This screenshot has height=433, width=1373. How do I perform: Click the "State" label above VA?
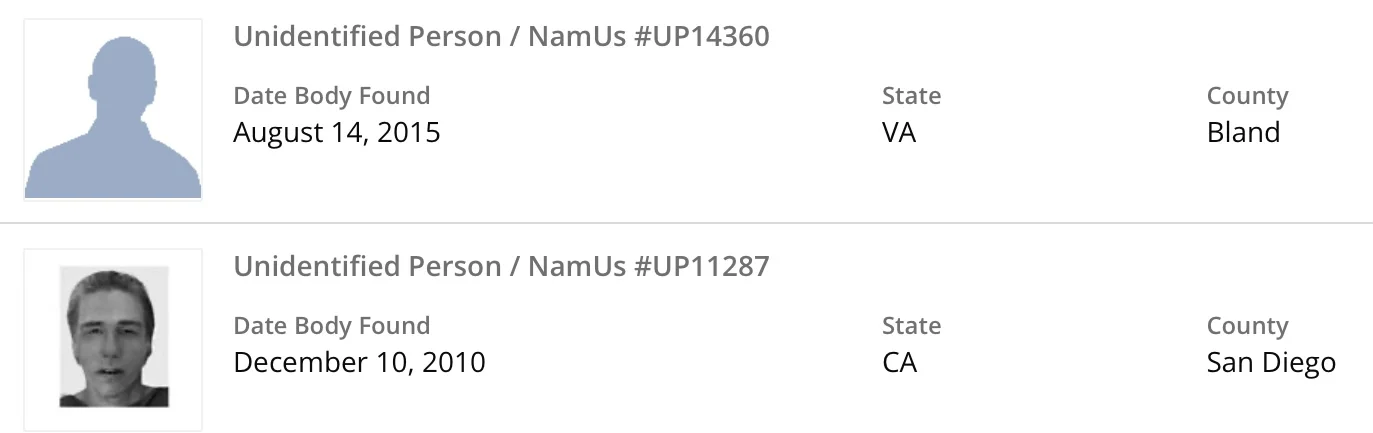911,96
